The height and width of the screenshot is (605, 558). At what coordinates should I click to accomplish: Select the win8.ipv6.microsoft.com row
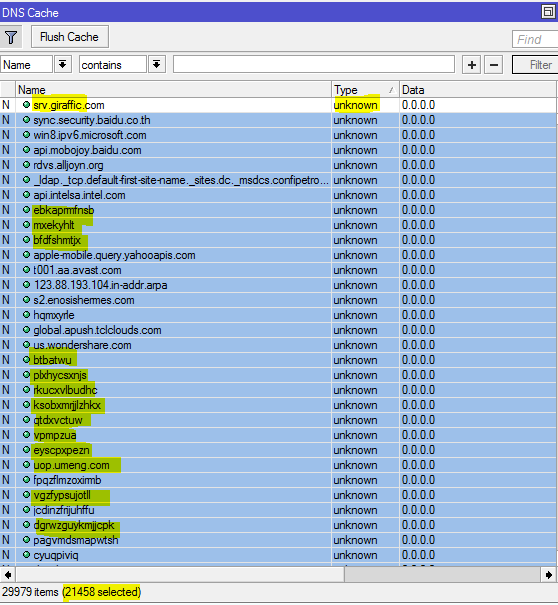pos(279,135)
